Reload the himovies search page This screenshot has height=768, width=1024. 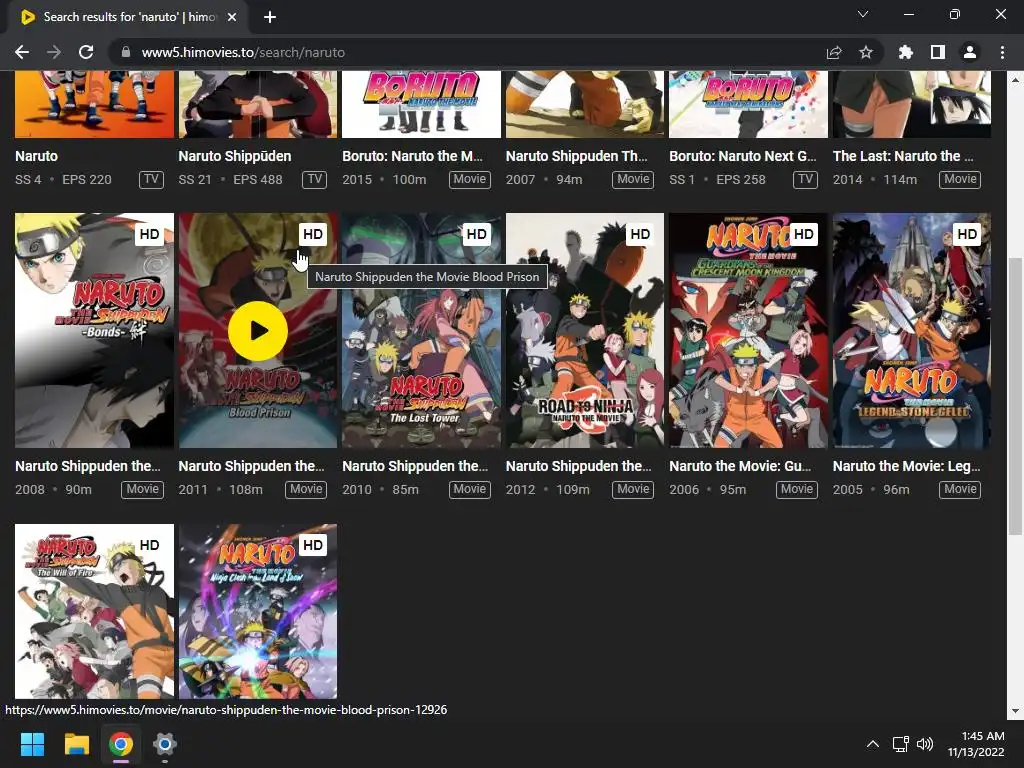pos(86,52)
